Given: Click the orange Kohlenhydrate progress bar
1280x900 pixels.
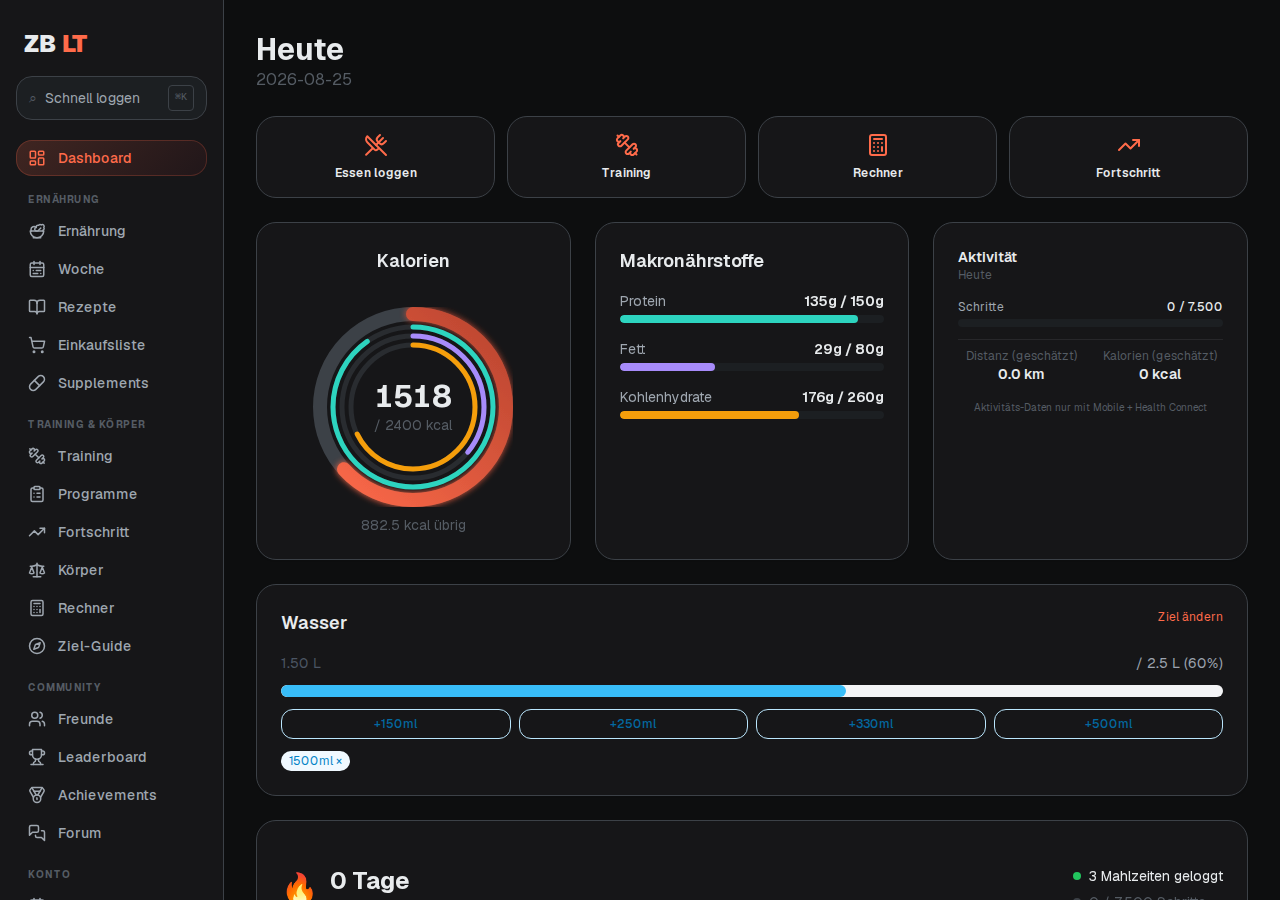Looking at the screenshot, I should [x=752, y=415].
